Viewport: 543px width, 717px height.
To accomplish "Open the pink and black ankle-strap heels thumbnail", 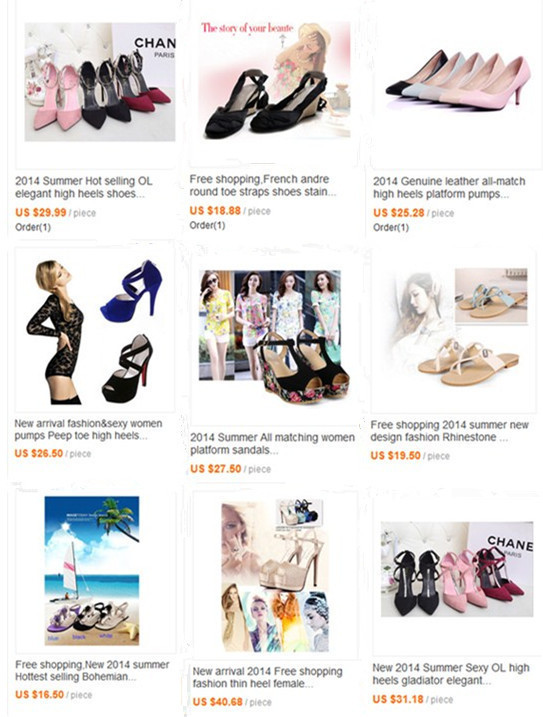I will point(100,82).
